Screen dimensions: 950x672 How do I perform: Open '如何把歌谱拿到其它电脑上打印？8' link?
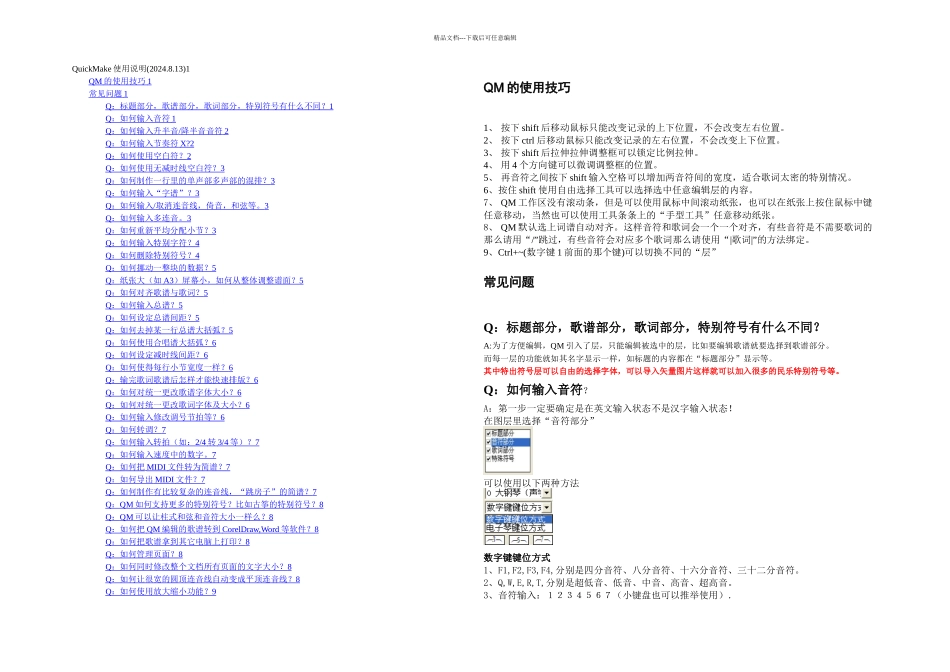pyautogui.click(x=178, y=541)
